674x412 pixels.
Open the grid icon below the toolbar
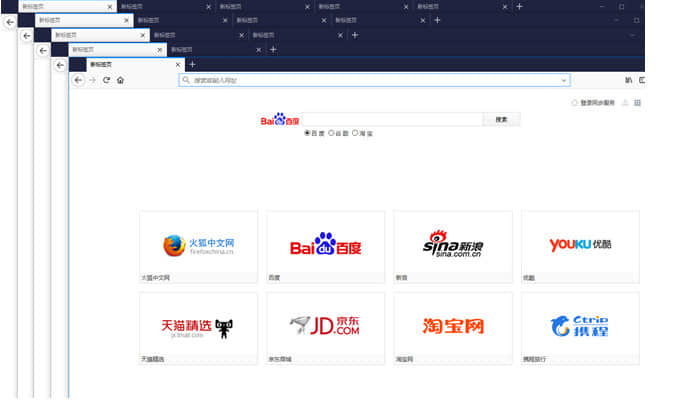click(637, 103)
